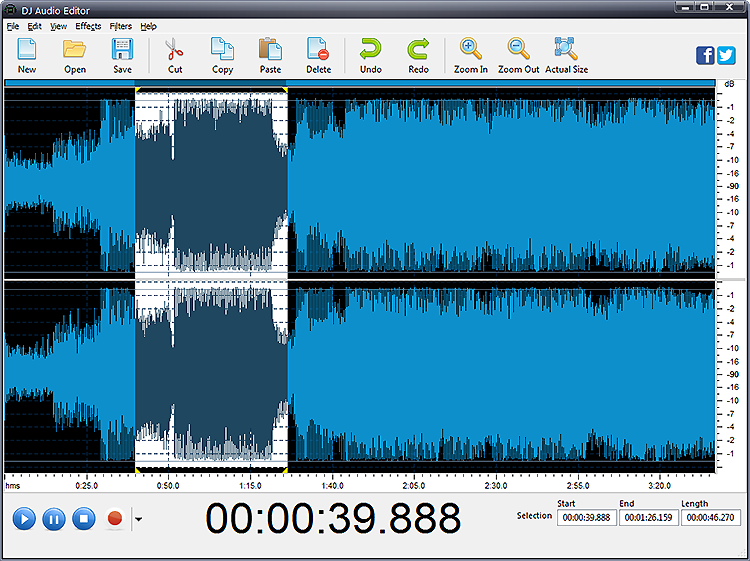Open the Edit menu
Screen dimensions: 750x561
click(34, 26)
